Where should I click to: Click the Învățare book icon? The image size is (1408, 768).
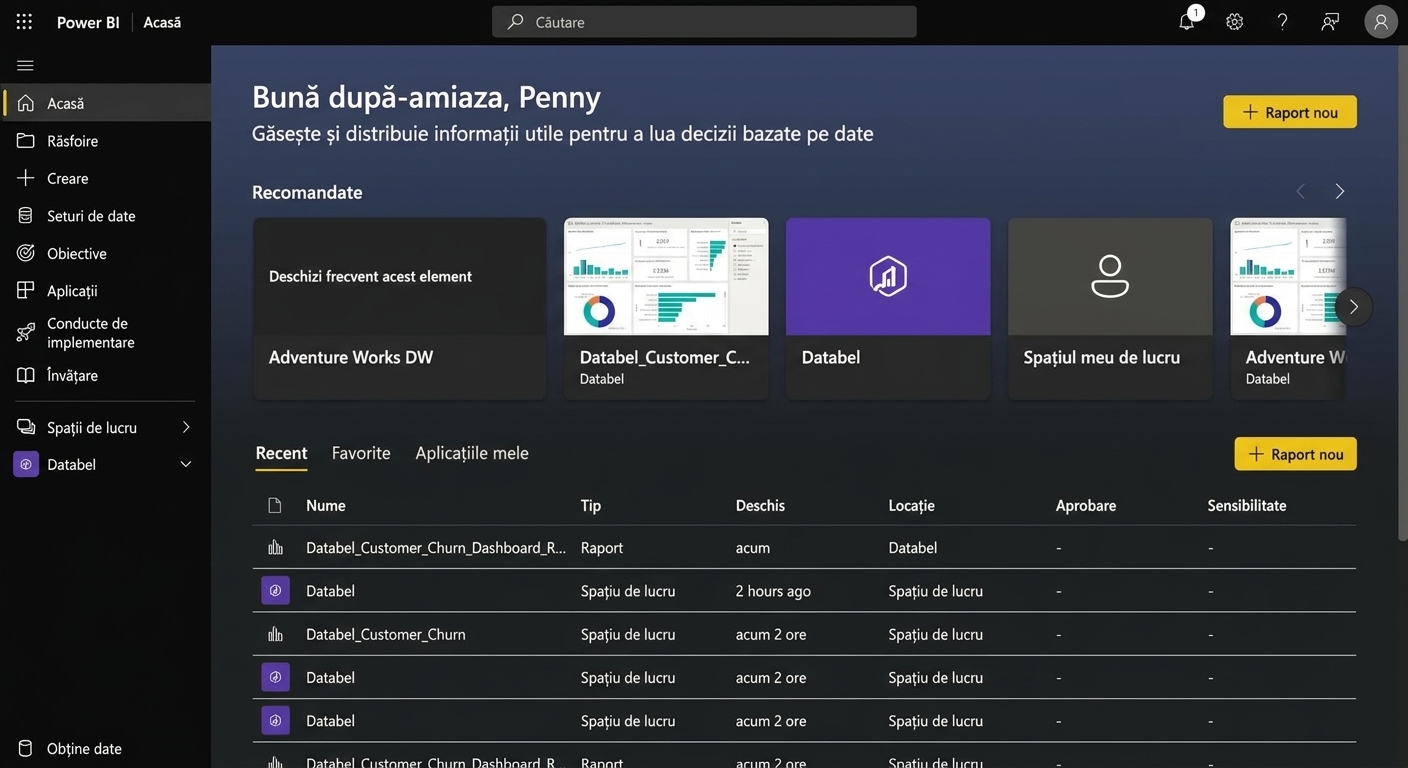26,375
